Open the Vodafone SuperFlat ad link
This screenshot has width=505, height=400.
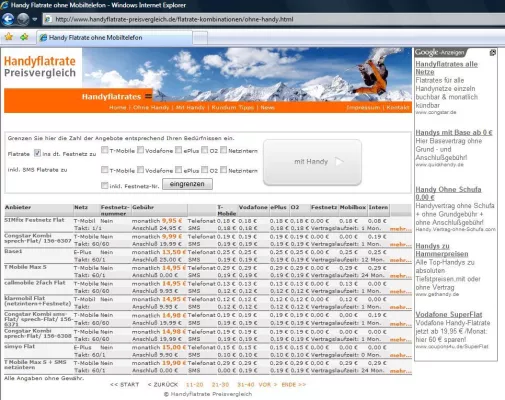tap(449, 314)
